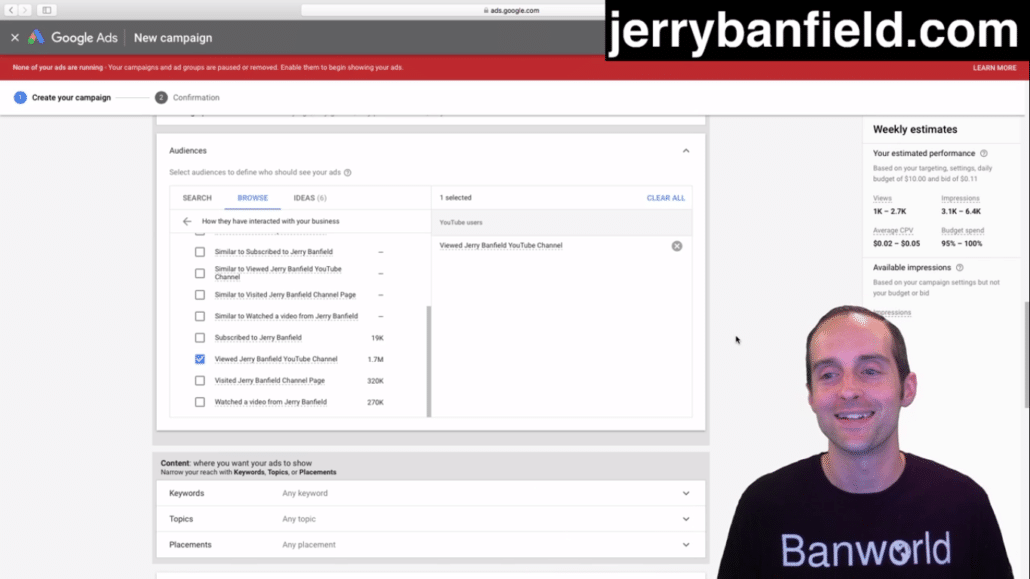Check 'Visited Jerry Banfield Channel Page' audience
This screenshot has height=579, width=1030.
click(200, 381)
